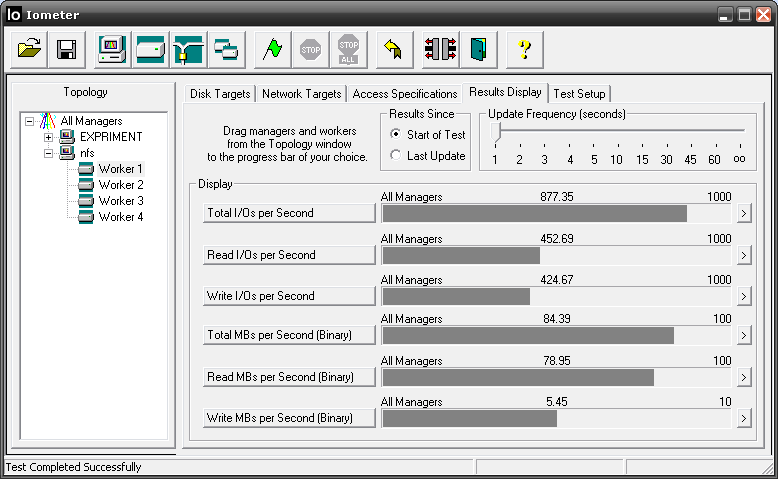Open Access Specifications tab
The height and width of the screenshot is (479, 778).
coord(405,94)
